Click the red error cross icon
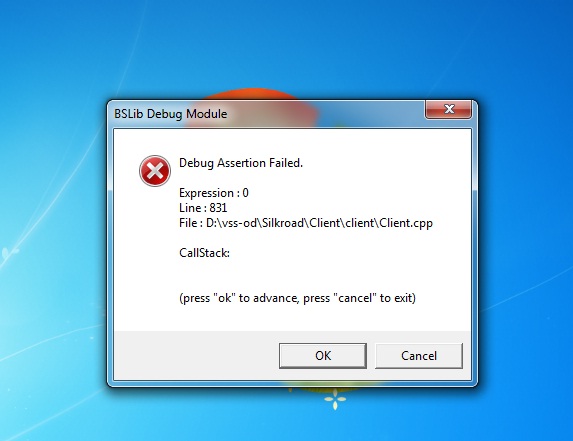Image resolution: width=573 pixels, height=441 pixels. pos(155,171)
